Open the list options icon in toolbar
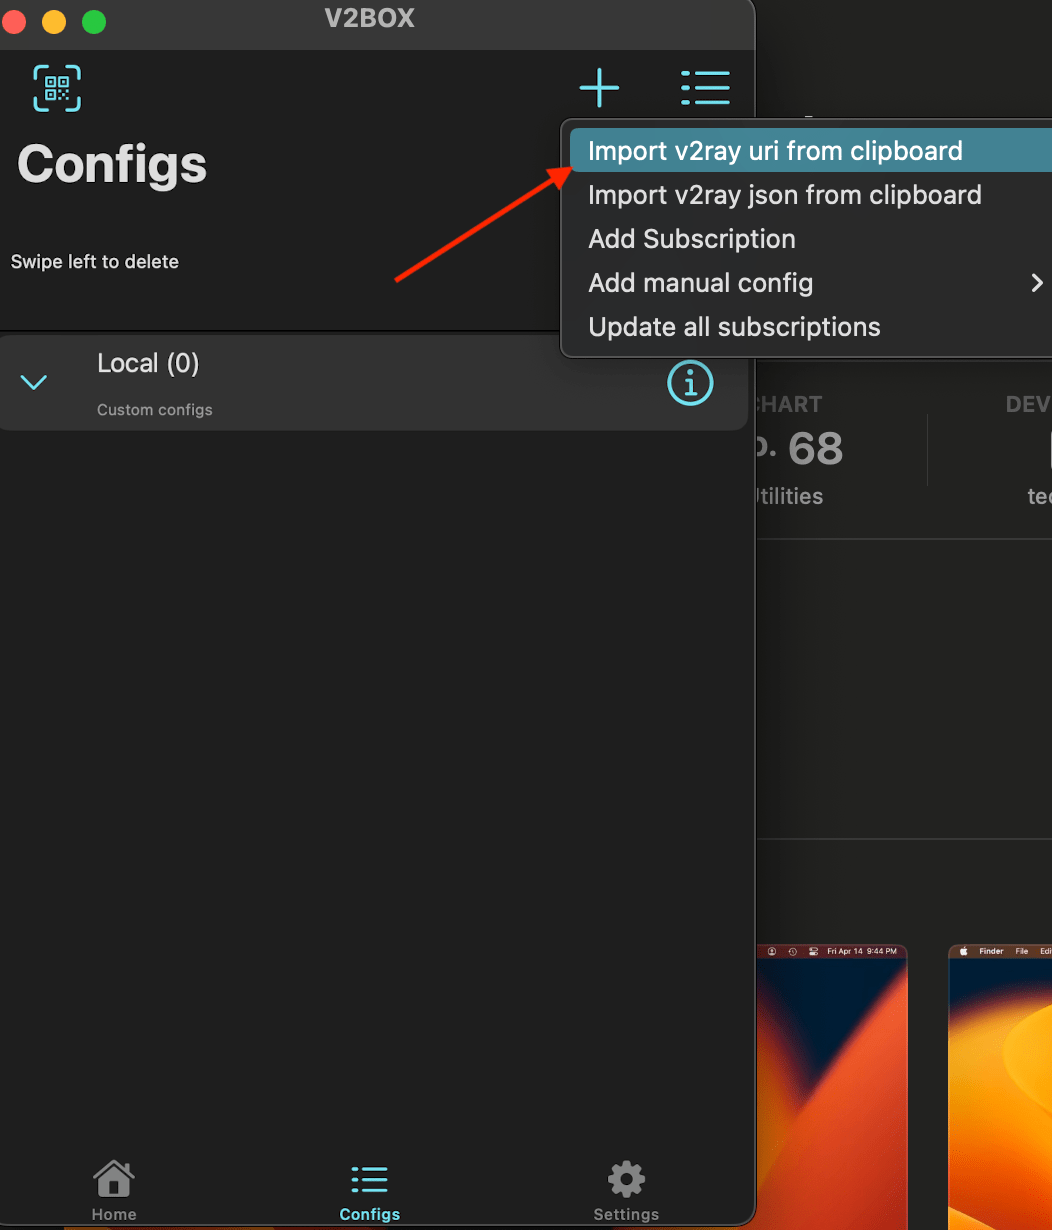Image resolution: width=1052 pixels, height=1230 pixels. pyautogui.click(x=705, y=88)
